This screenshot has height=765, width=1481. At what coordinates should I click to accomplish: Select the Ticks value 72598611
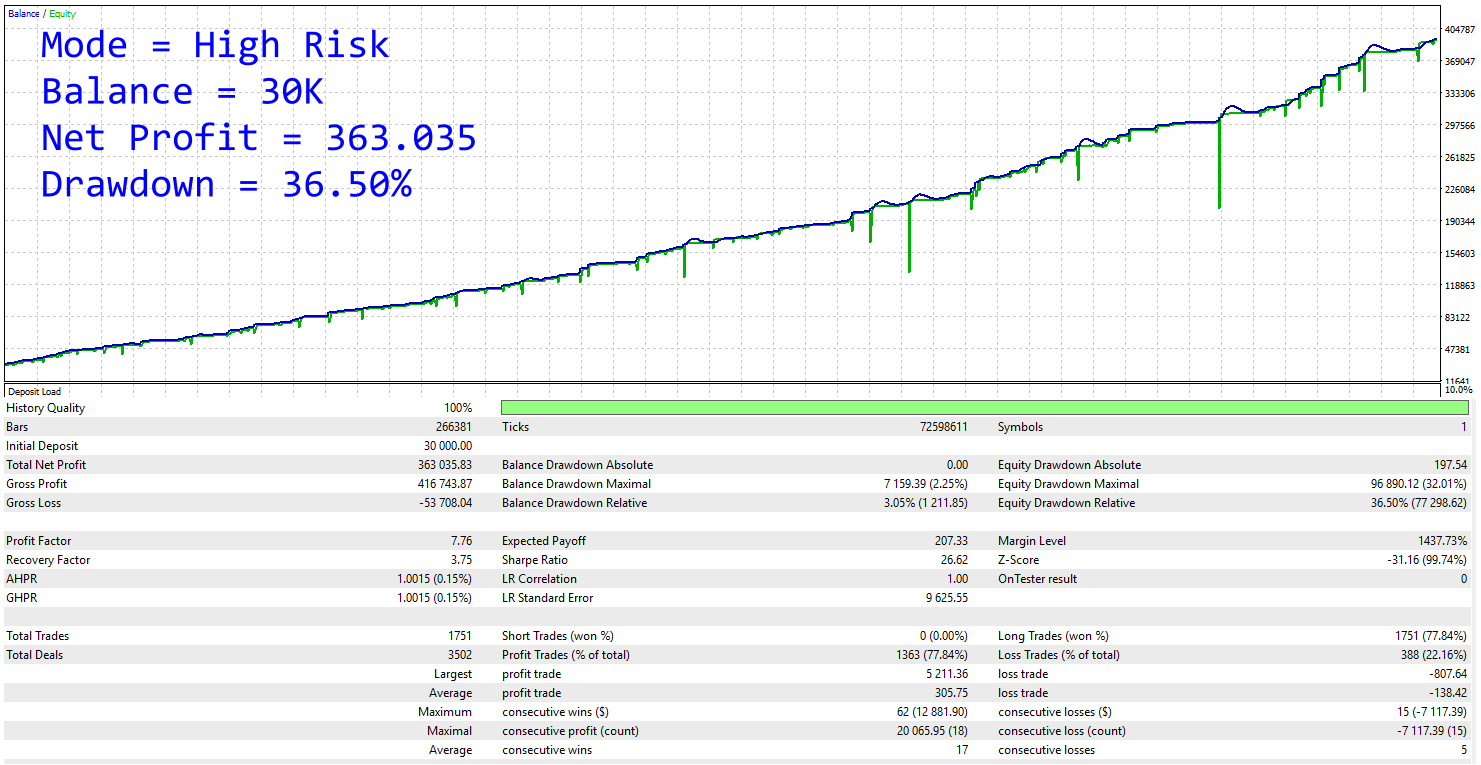[x=944, y=427]
